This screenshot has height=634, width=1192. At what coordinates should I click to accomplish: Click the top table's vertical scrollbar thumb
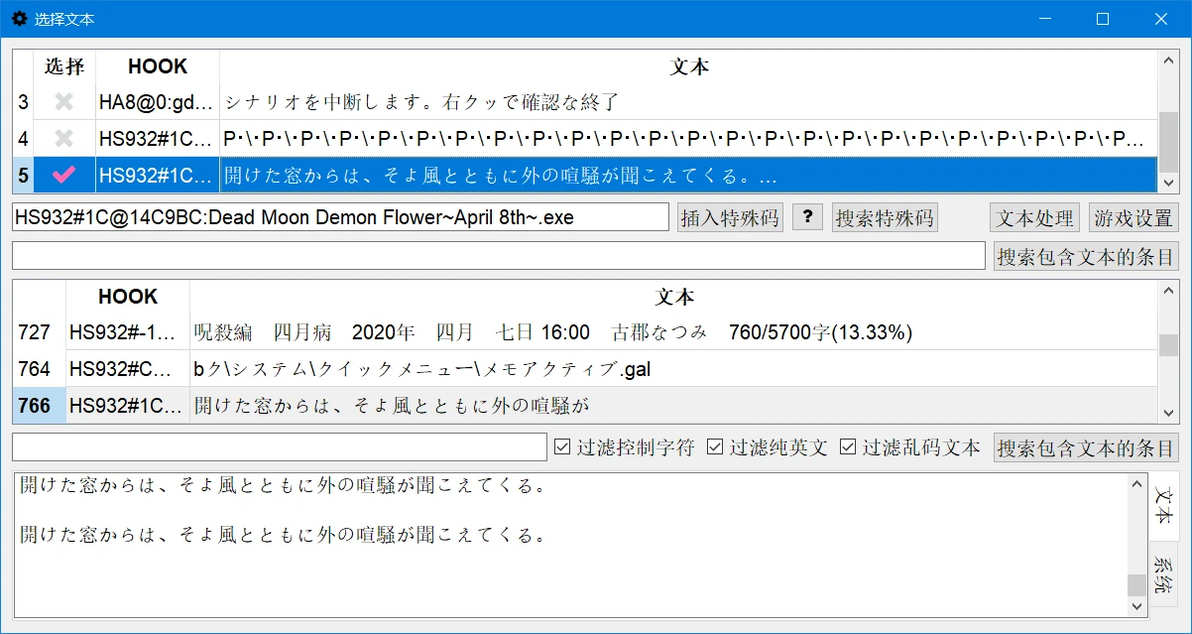point(1168,134)
